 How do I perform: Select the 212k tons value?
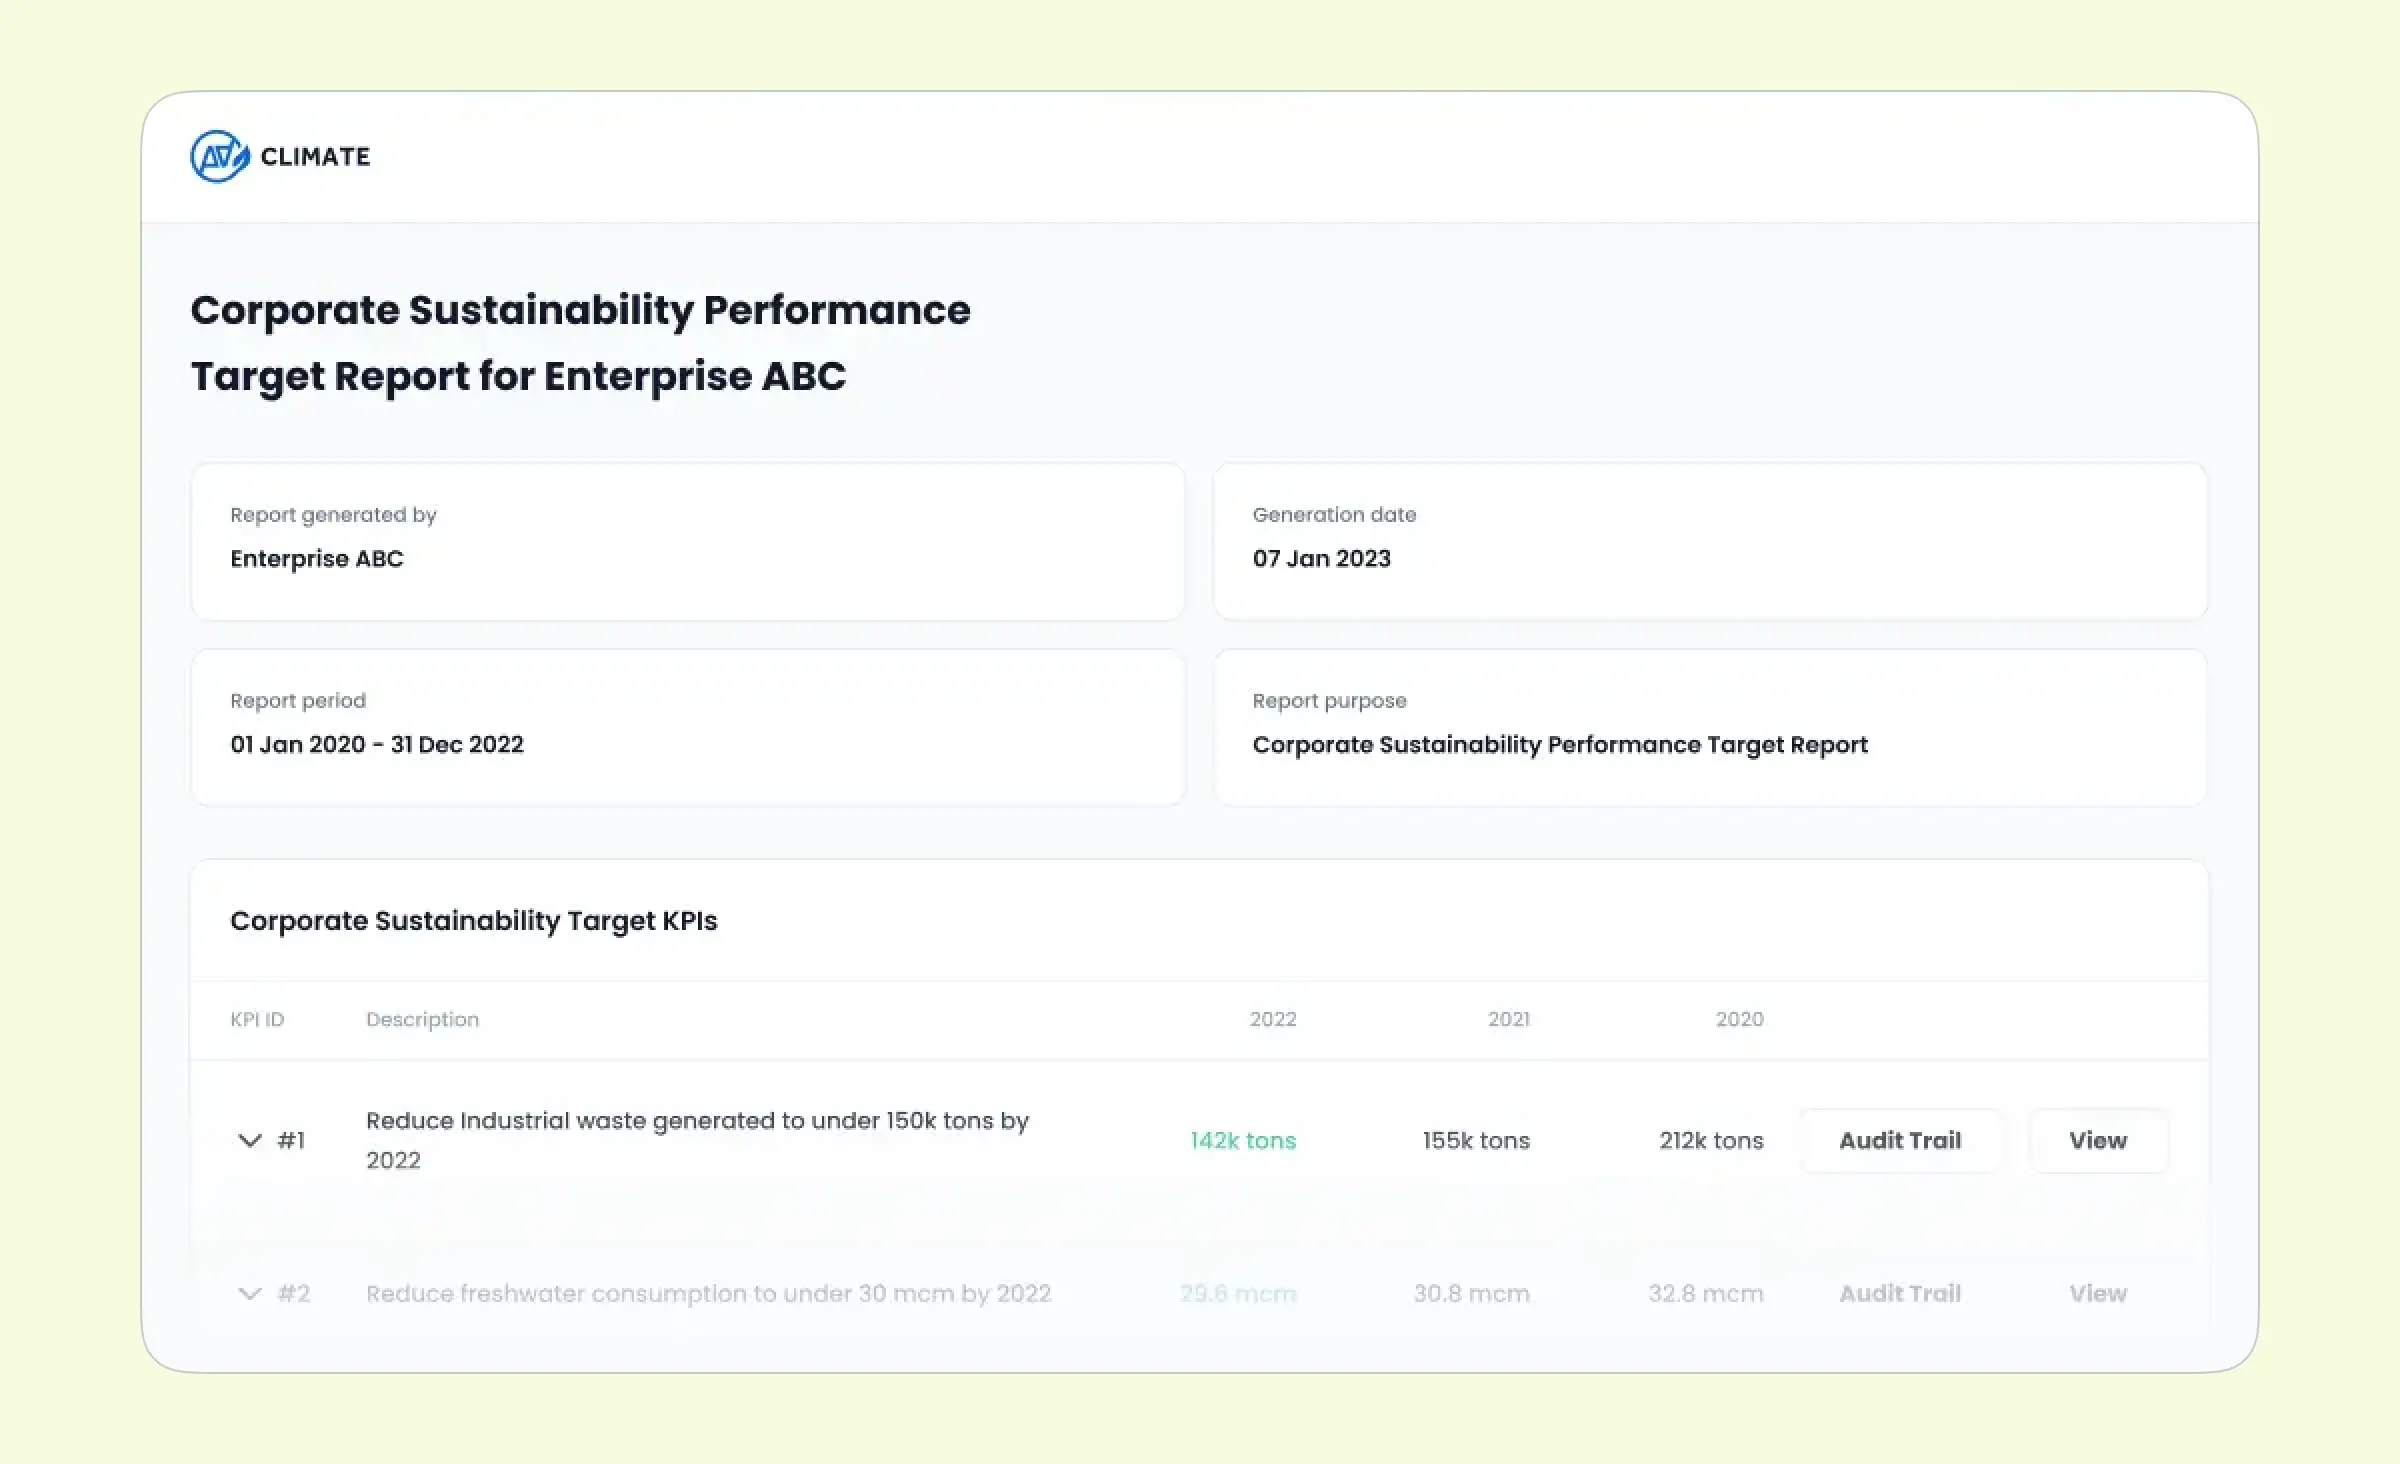pos(1711,1140)
